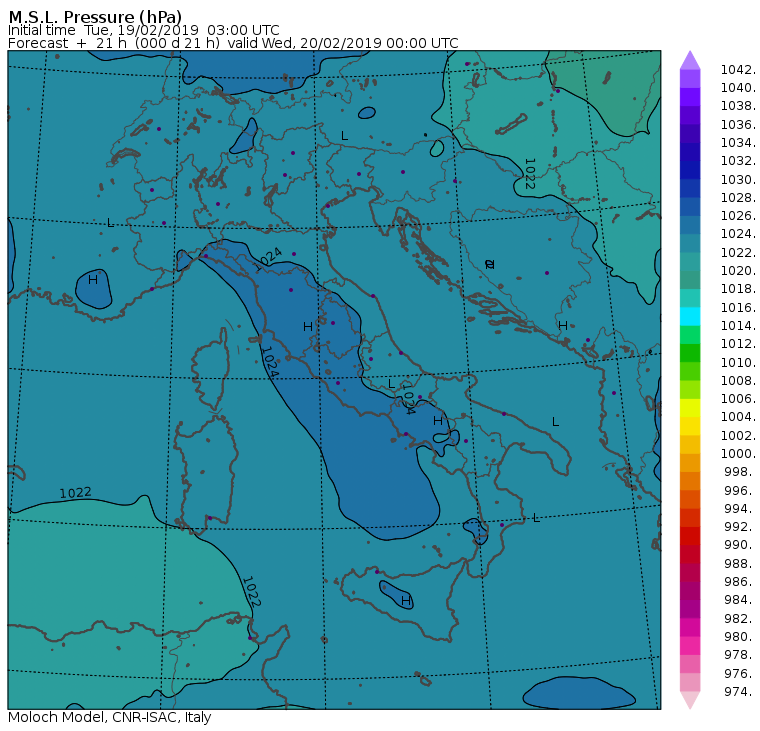Click the green colorbar segment between 1010 and 1012
This screenshot has width=760, height=731.
(x=690, y=353)
